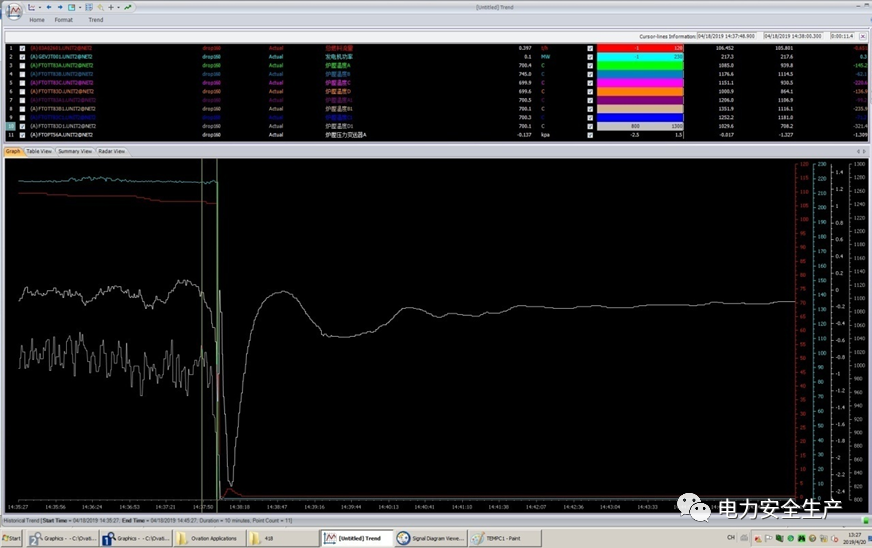872x548 pixels.
Task: Click the Windows Start button
Action: pos(12,538)
